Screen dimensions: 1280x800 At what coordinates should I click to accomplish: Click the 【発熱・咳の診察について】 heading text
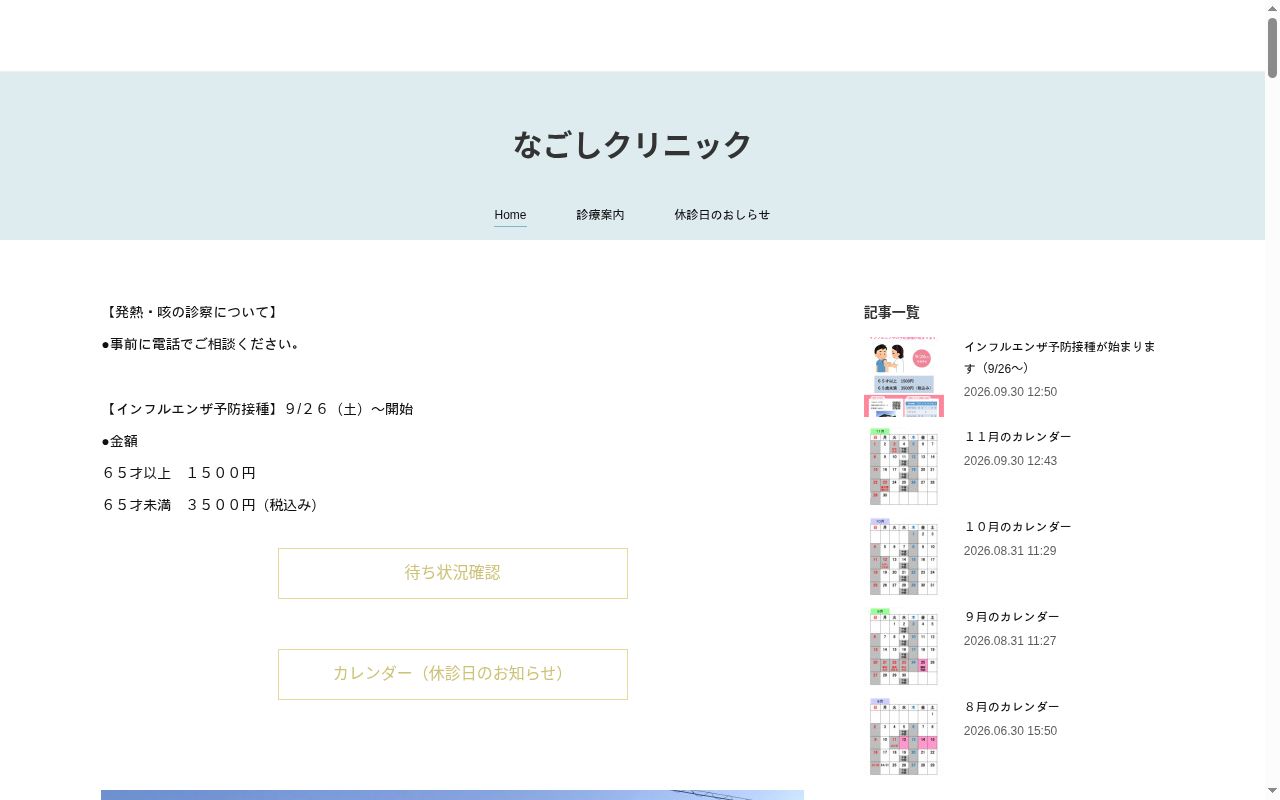191,312
